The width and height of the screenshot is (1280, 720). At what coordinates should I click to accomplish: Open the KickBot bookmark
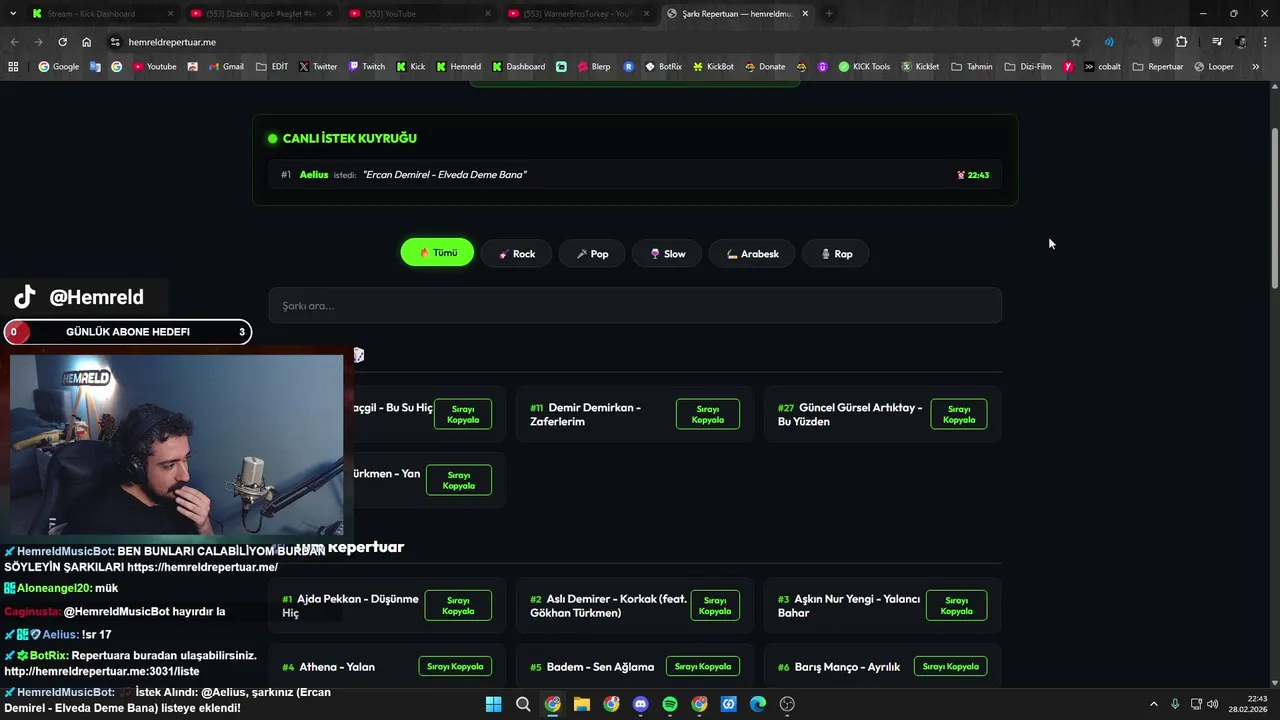pyautogui.click(x=713, y=67)
